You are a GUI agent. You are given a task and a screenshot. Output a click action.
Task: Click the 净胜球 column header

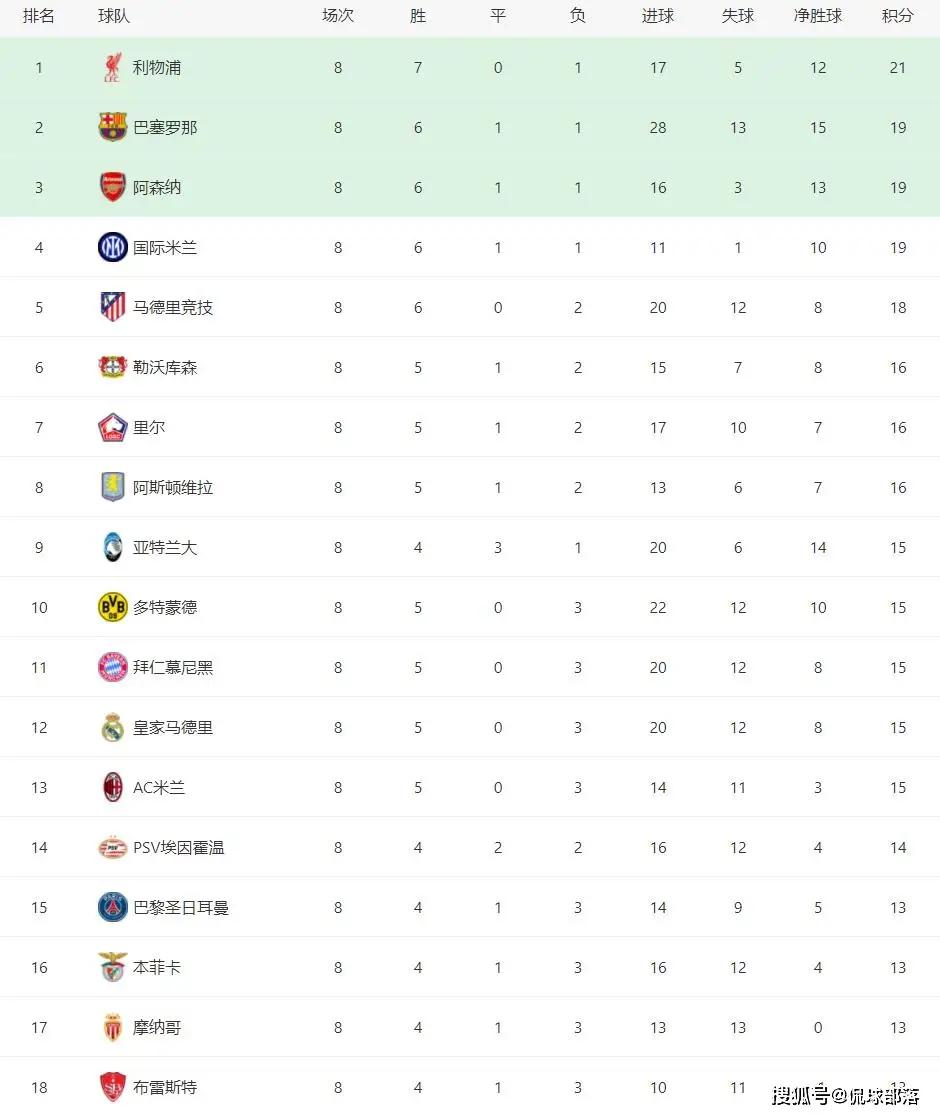point(818,16)
